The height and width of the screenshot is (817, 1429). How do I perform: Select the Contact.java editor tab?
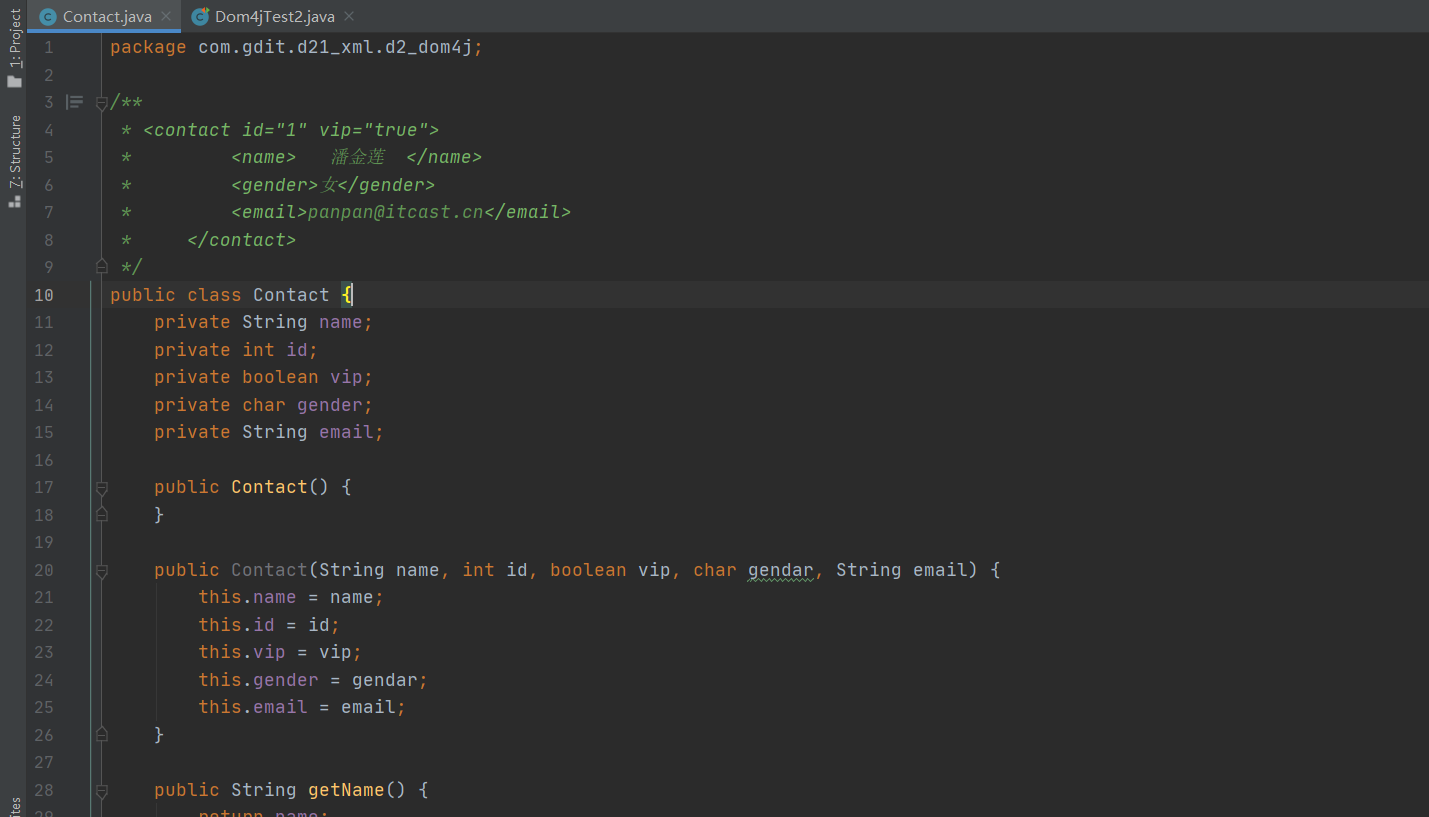point(106,17)
